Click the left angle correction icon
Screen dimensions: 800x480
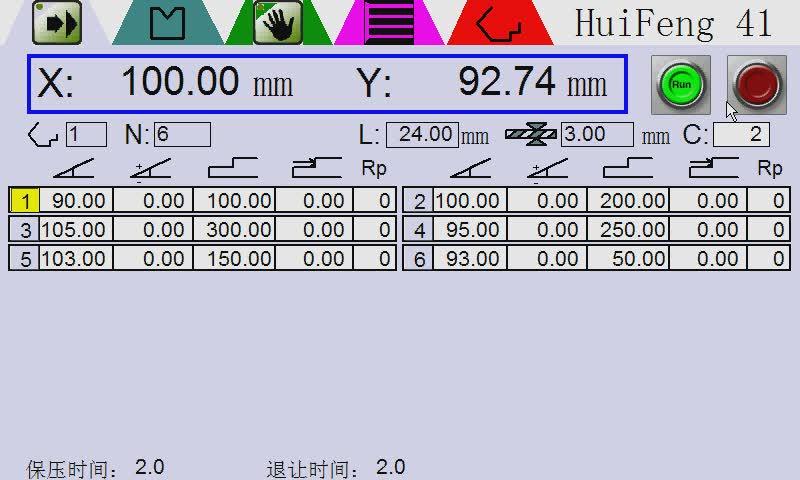(150, 170)
